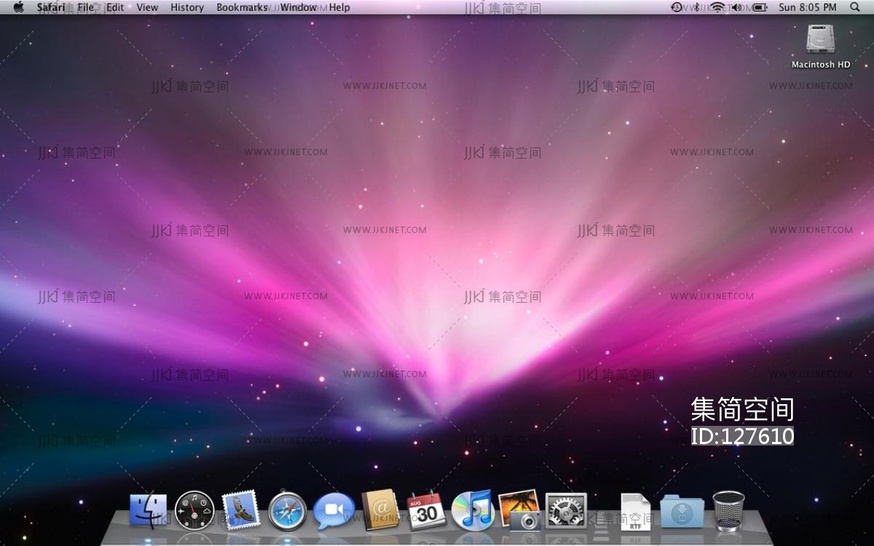Open the Bookmarks menu
The height and width of the screenshot is (546, 874).
click(242, 7)
